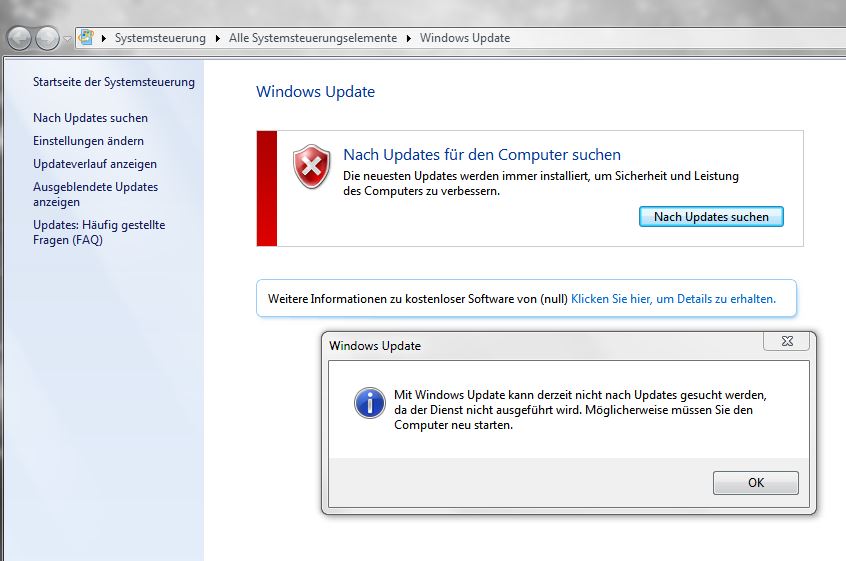Open Ausgeblendete Updates anzeigen link
846x561 pixels.
click(x=95, y=194)
